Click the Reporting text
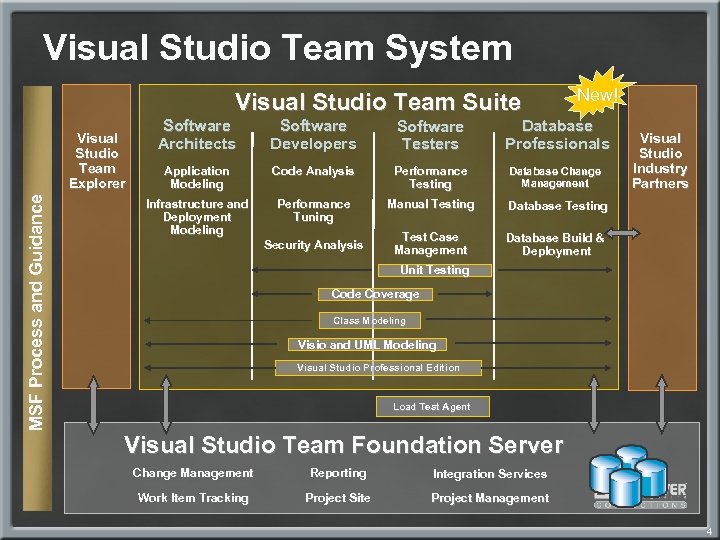This screenshot has width=720, height=540. (x=338, y=473)
